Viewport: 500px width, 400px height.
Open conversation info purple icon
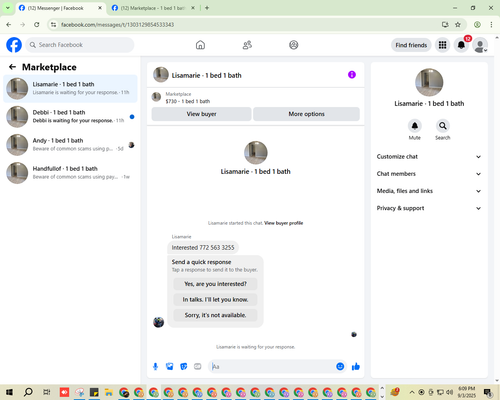(x=352, y=75)
